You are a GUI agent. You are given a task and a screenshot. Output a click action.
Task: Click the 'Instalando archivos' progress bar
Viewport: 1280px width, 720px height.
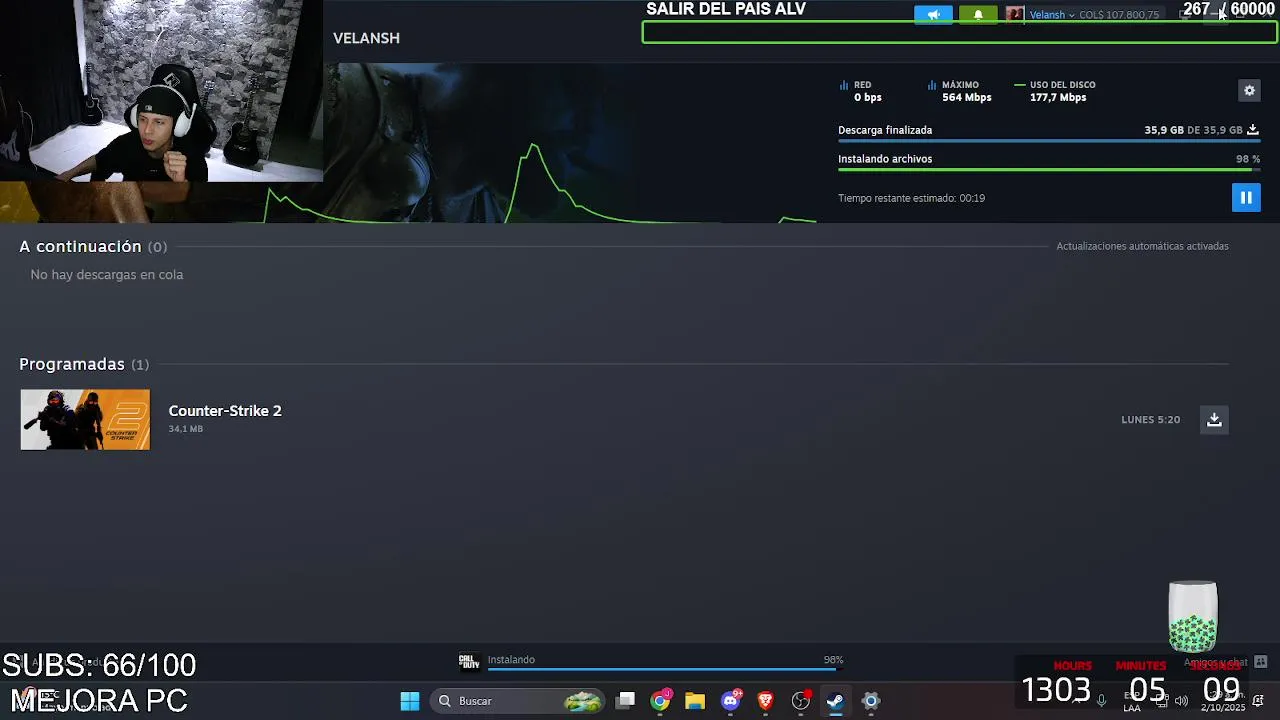(x=1049, y=170)
